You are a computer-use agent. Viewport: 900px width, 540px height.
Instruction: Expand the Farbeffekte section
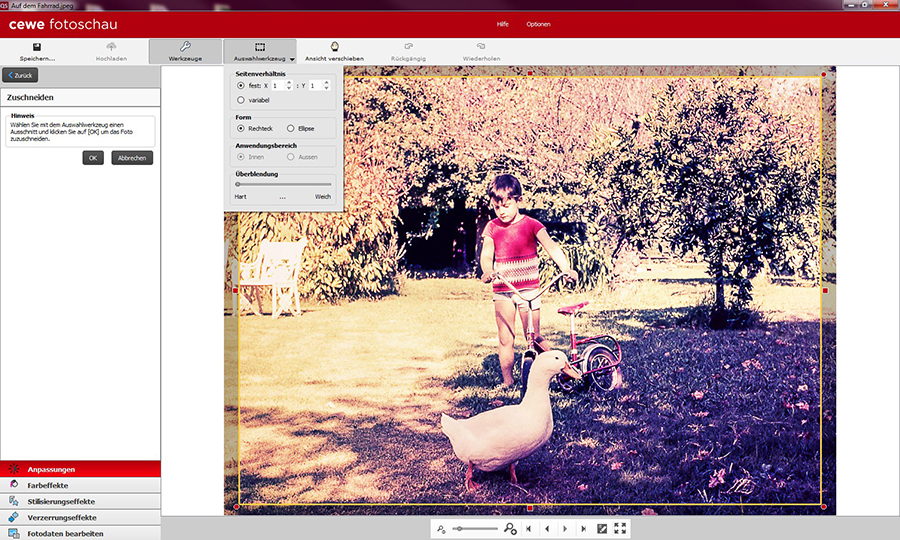coord(80,484)
